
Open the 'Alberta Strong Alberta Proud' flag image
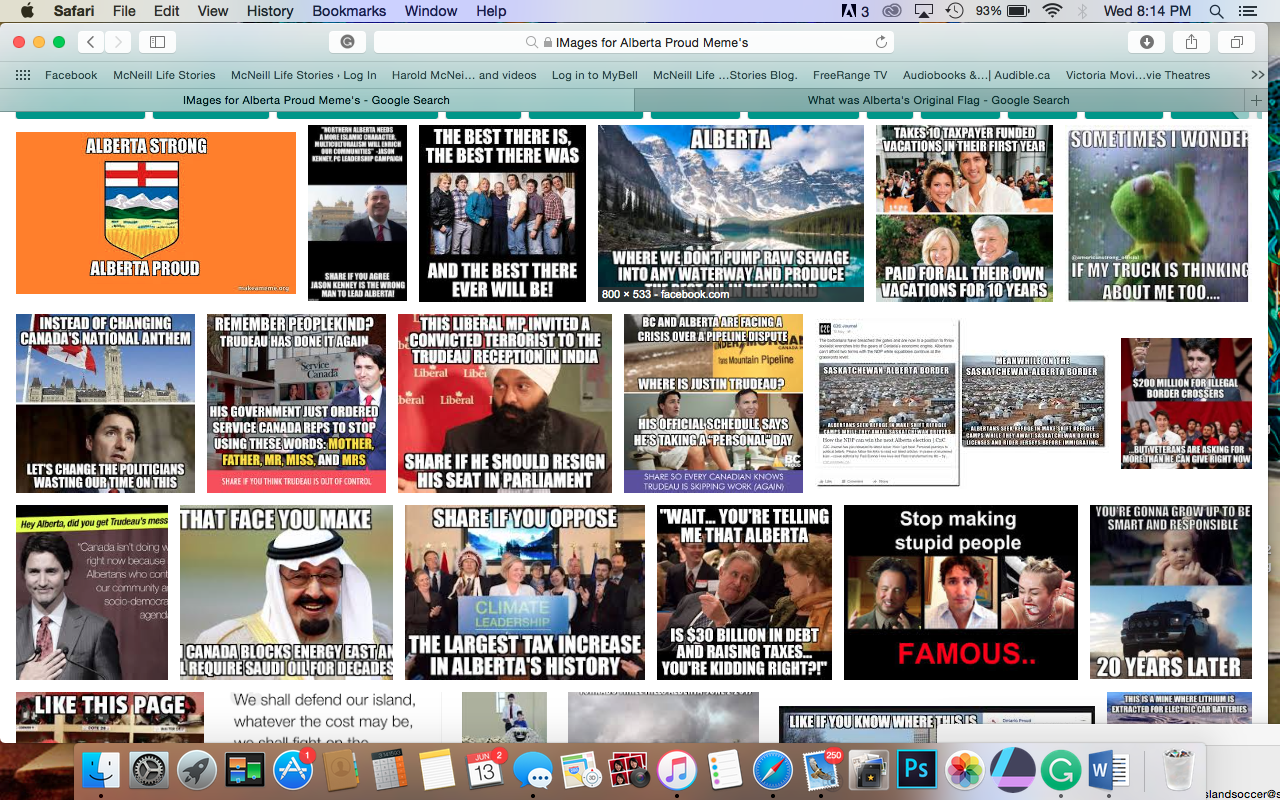tap(156, 213)
